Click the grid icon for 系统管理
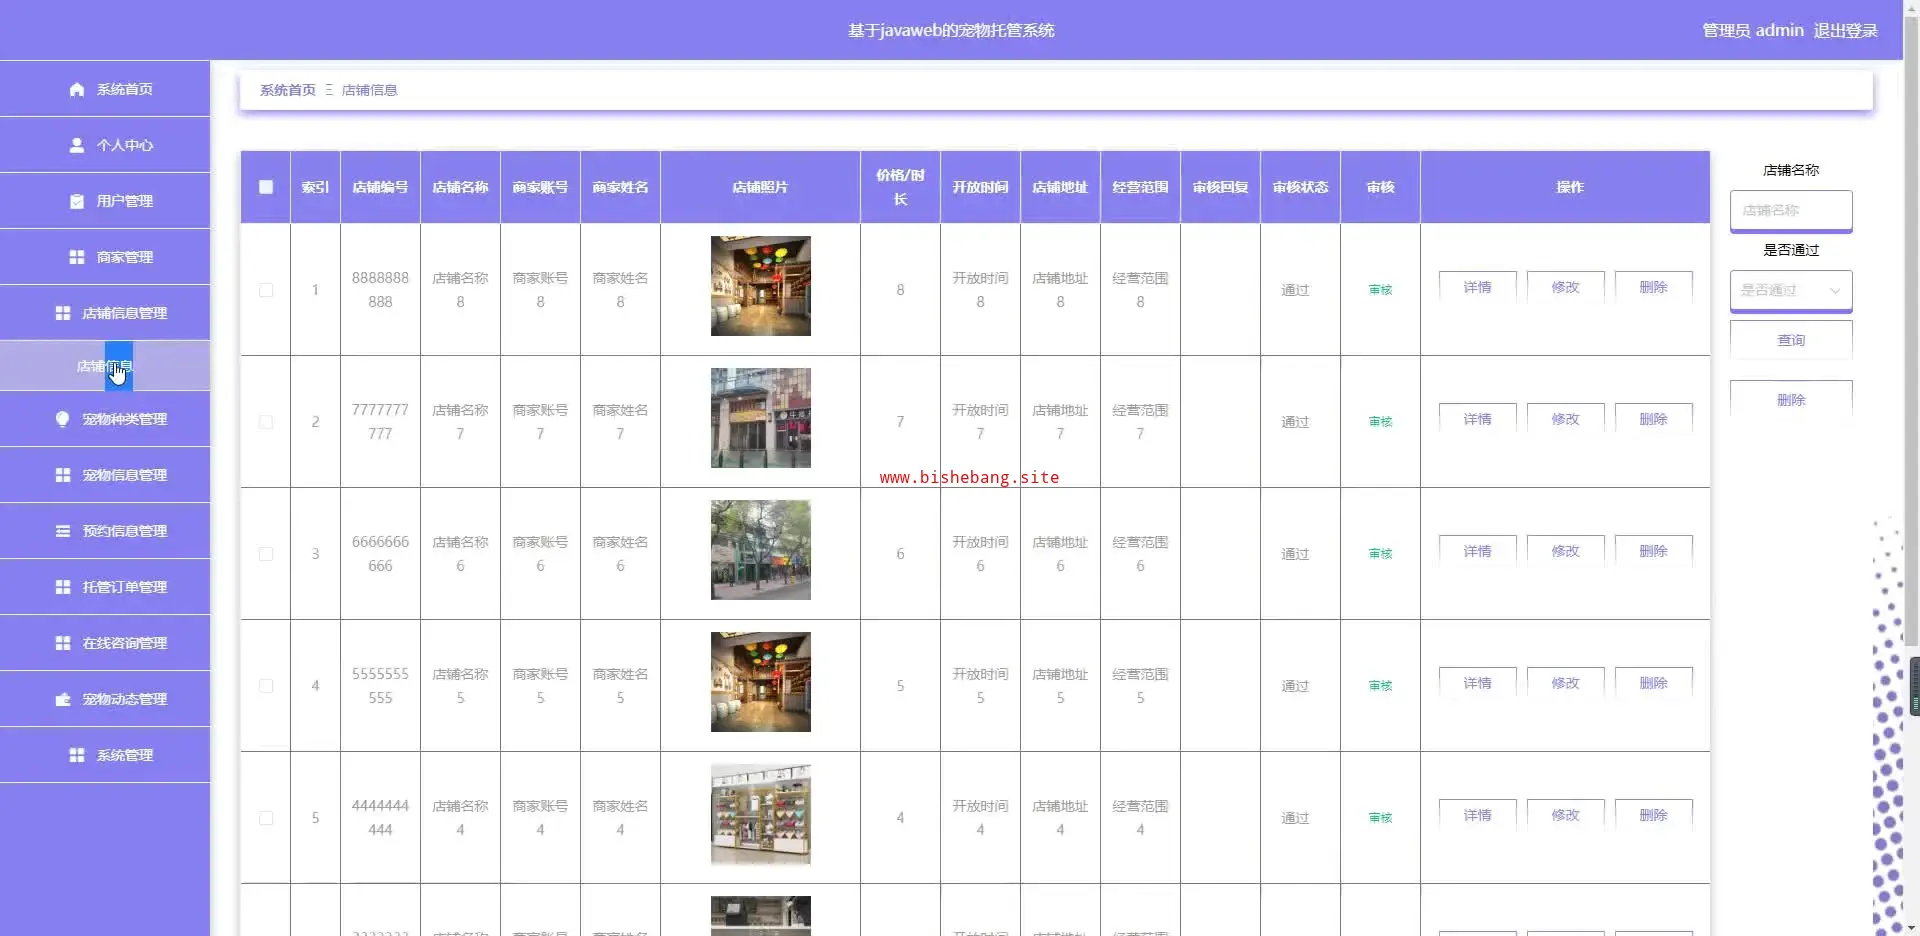The width and height of the screenshot is (1920, 936). click(77, 755)
